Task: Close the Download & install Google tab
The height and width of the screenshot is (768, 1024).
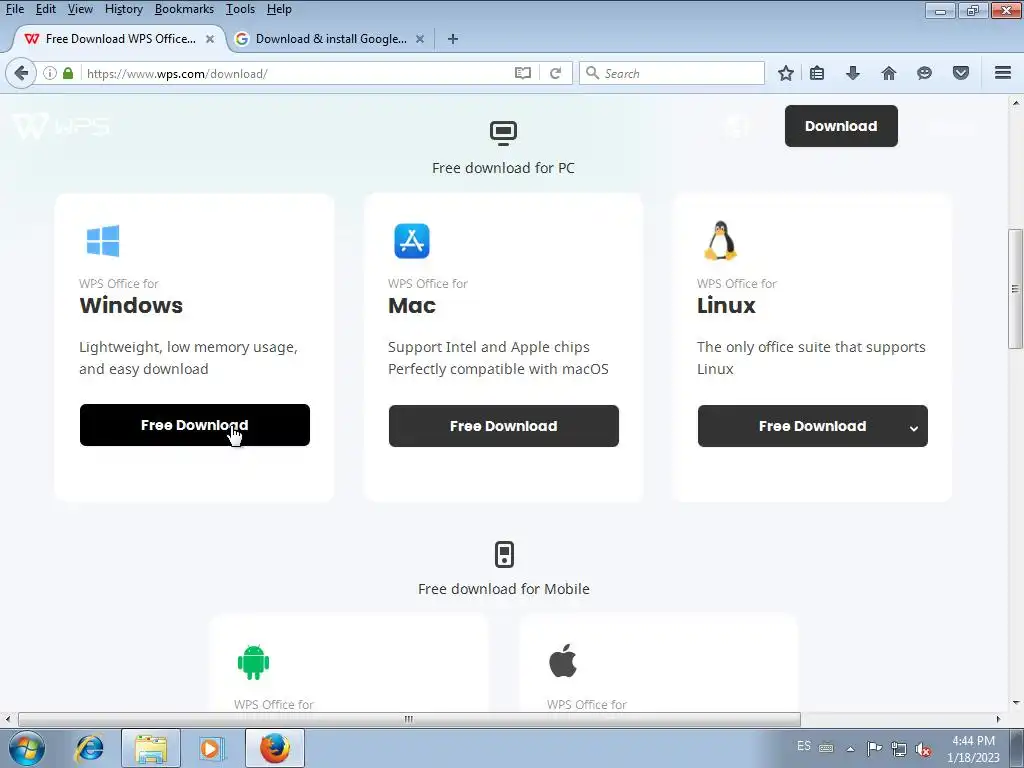Action: 420,39
